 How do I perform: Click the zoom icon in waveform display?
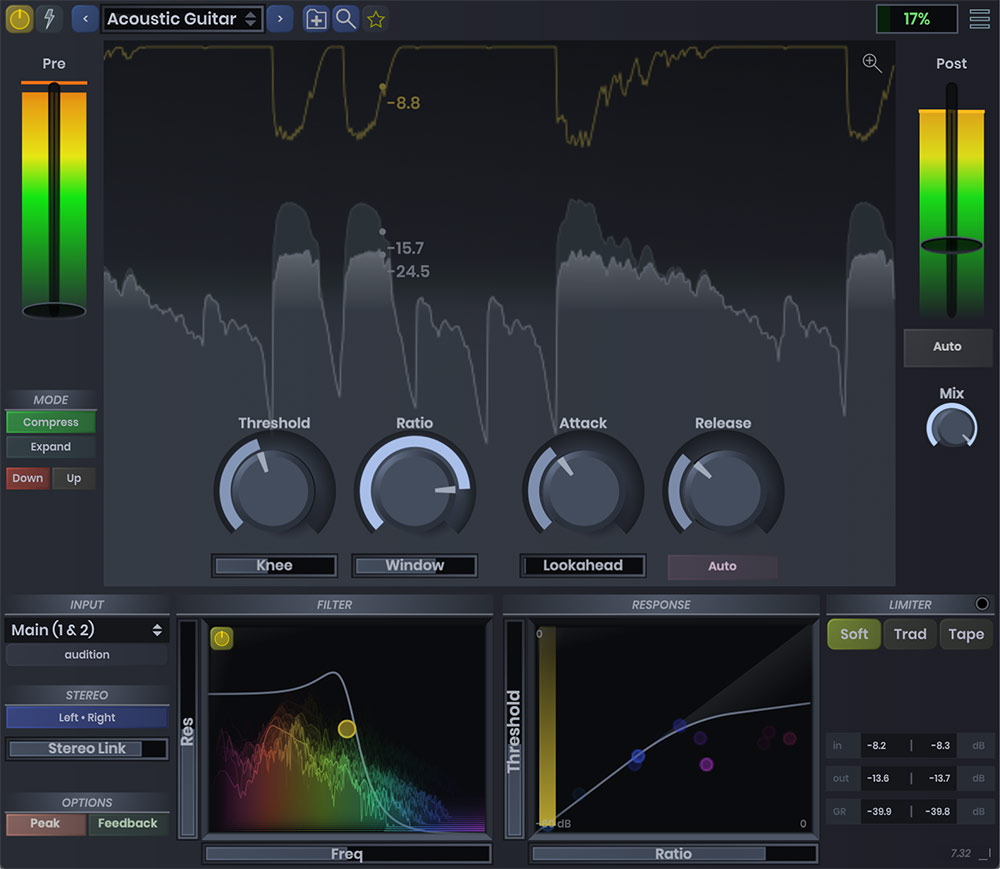872,63
